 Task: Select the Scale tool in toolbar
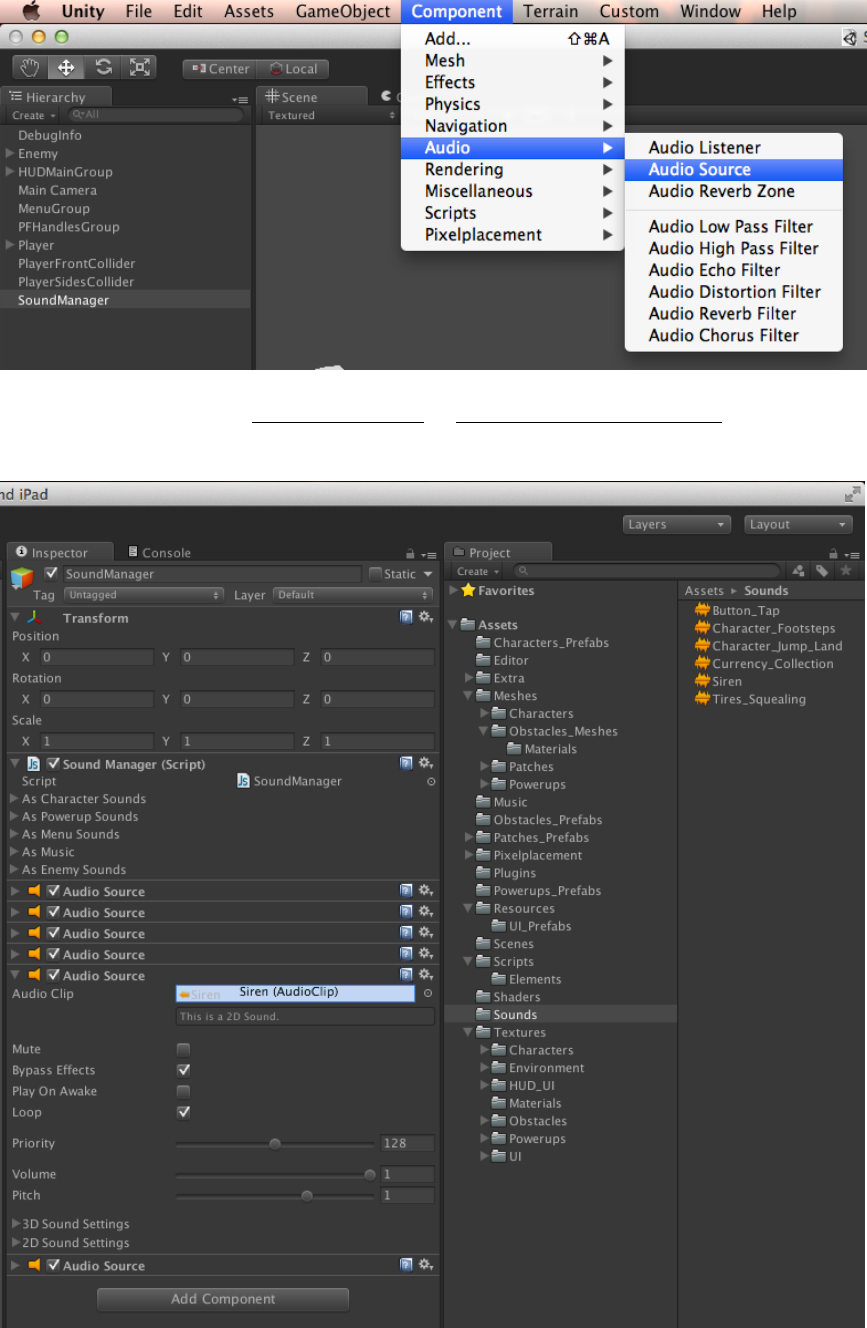pyautogui.click(x=139, y=68)
